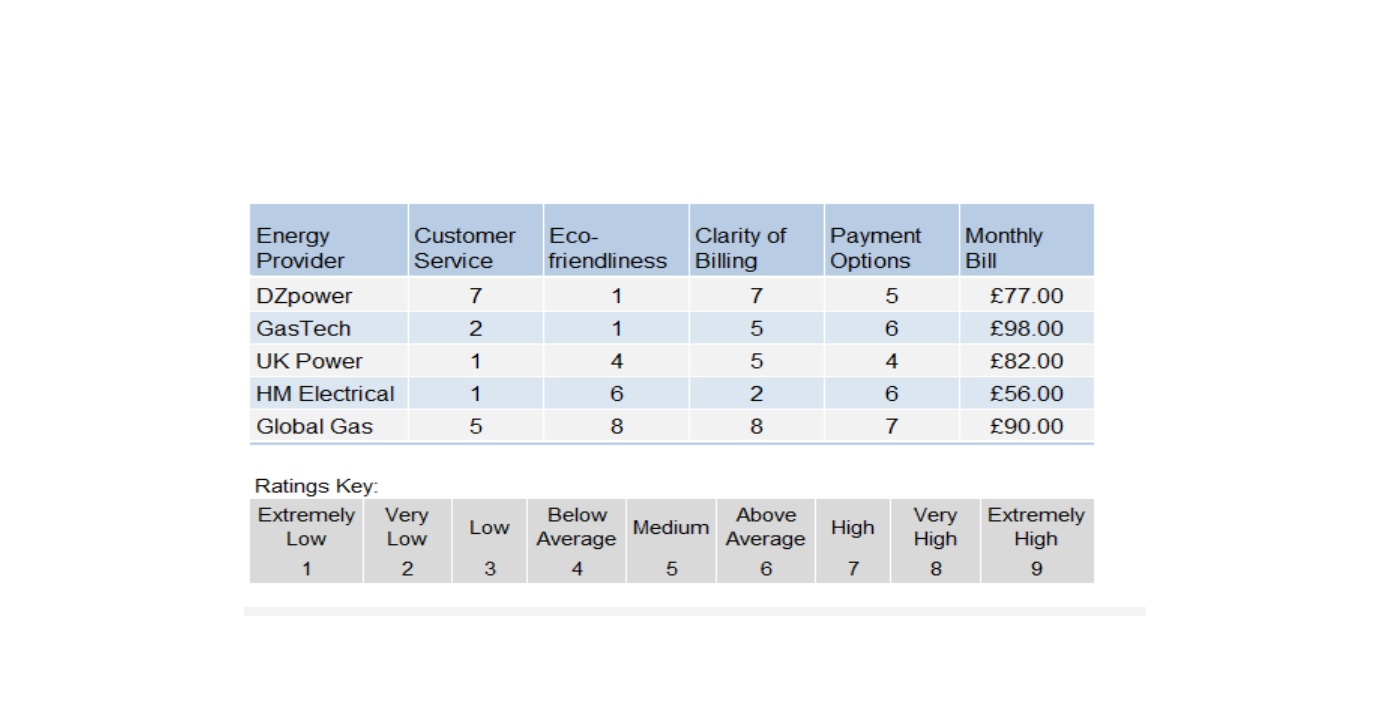Click the Payment Options column header
Viewport: 1391px width, 716px height.
coord(891,240)
